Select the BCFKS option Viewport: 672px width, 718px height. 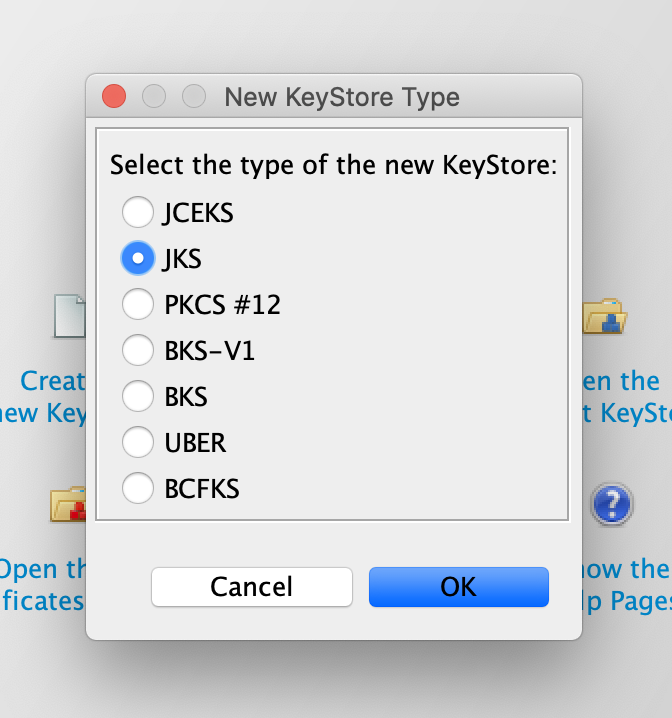pyautogui.click(x=137, y=488)
